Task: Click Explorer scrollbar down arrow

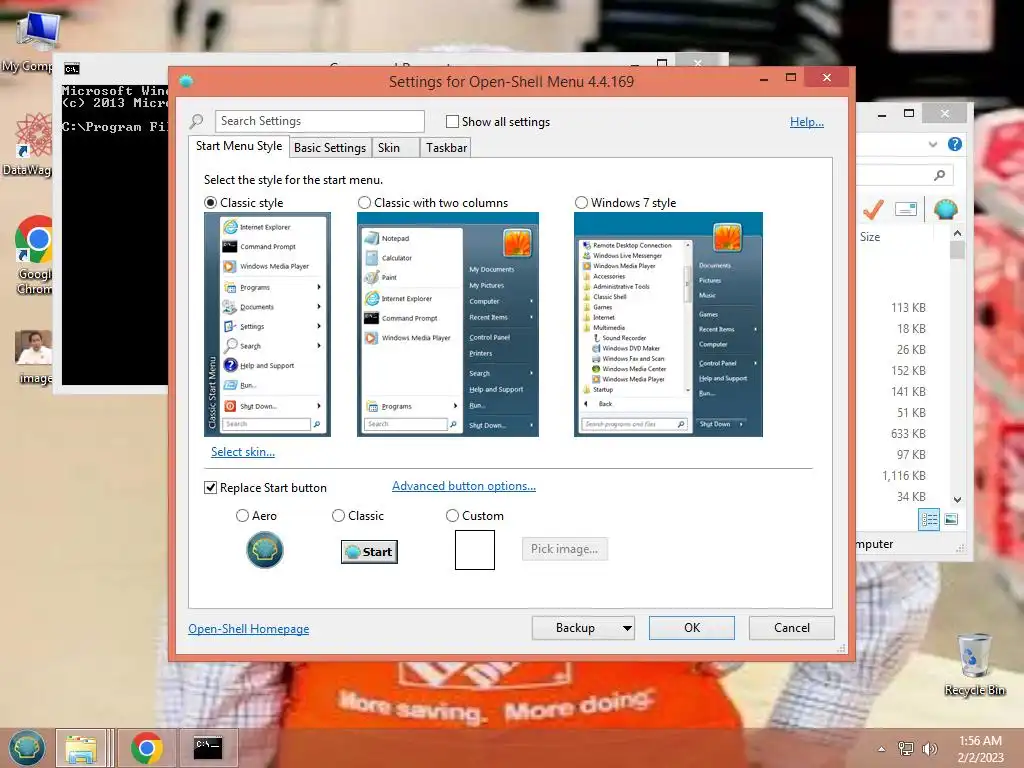Action: tap(957, 500)
